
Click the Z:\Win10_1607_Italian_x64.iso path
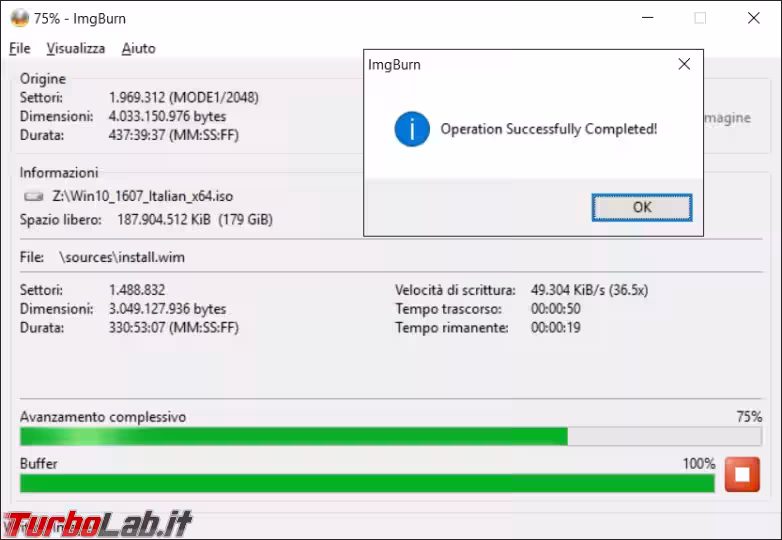point(143,196)
